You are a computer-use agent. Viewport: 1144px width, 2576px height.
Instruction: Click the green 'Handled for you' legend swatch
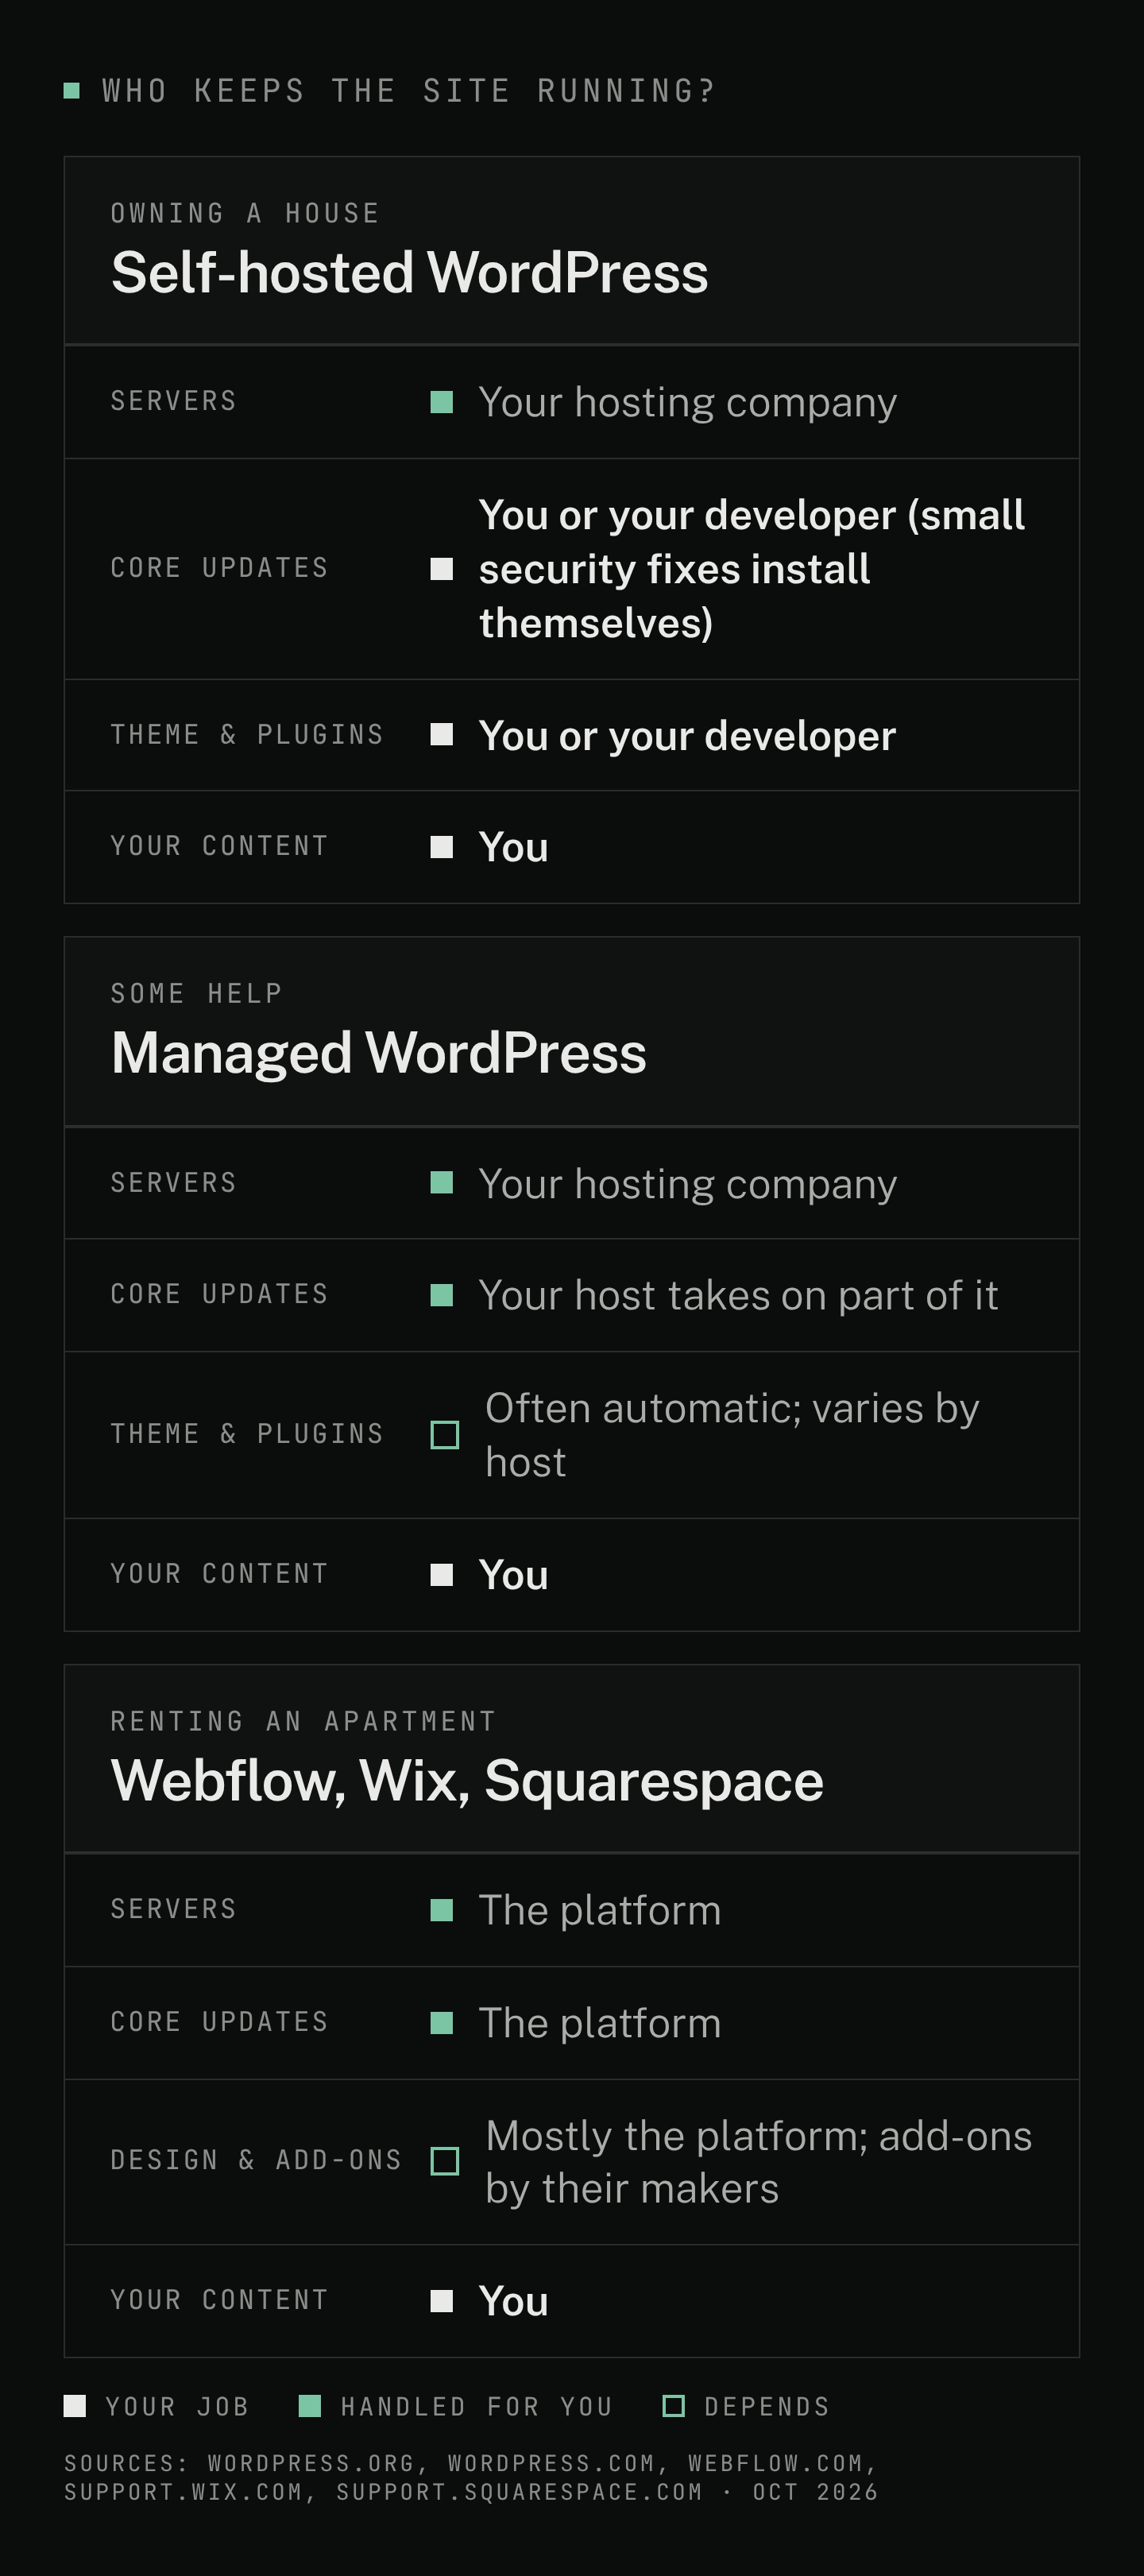pos(310,2406)
